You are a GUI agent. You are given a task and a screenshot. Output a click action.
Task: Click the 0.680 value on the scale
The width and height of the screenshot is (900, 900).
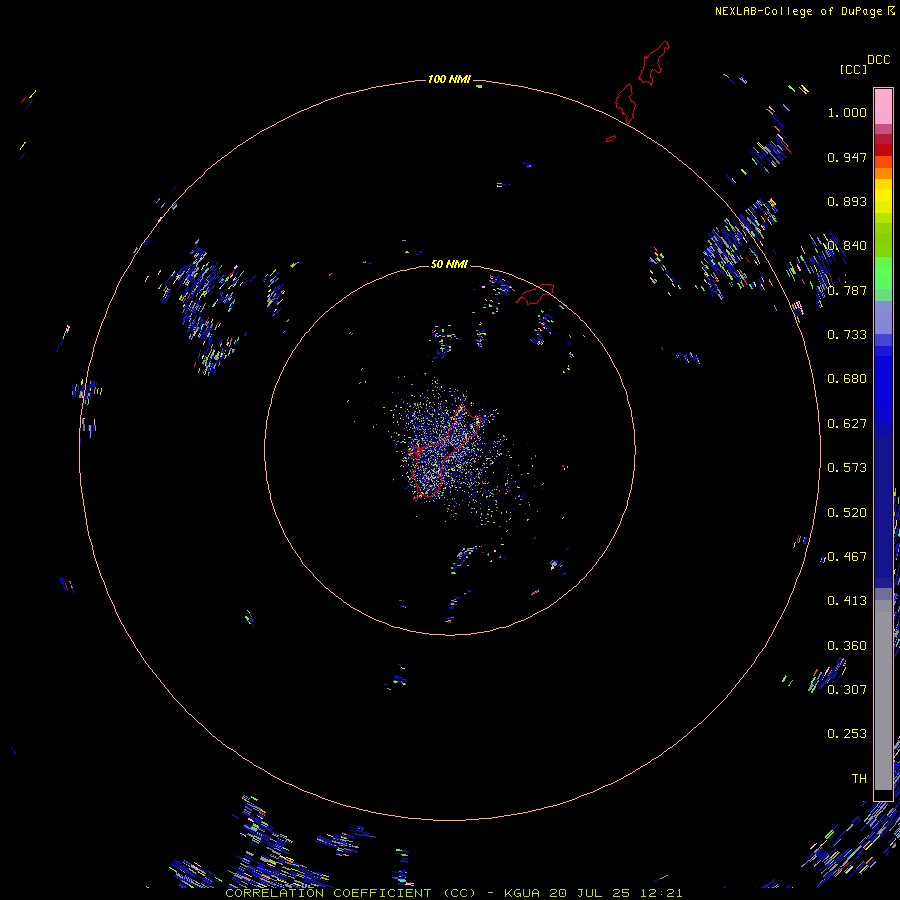[x=847, y=379]
